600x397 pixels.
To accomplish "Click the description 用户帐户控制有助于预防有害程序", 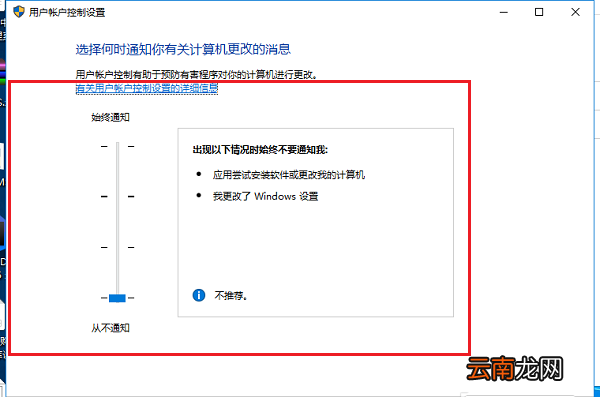I will pyautogui.click(x=196, y=75).
